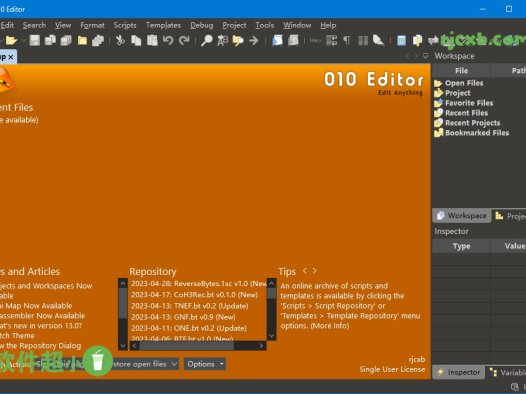526x394 pixels.
Task: Click the yellow Close File folder icon
Action: (x=82, y=41)
